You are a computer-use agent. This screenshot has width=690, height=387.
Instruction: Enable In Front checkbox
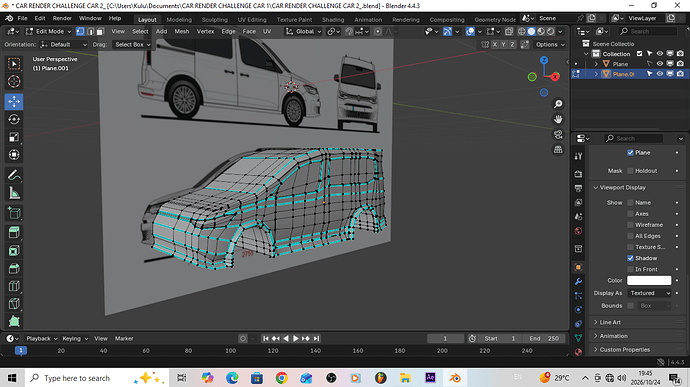[630, 269]
